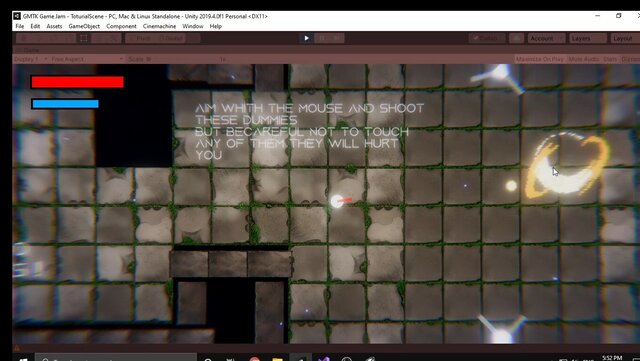The width and height of the screenshot is (640, 361).
Task: Open Visual Studio from taskbar
Action: point(324,359)
